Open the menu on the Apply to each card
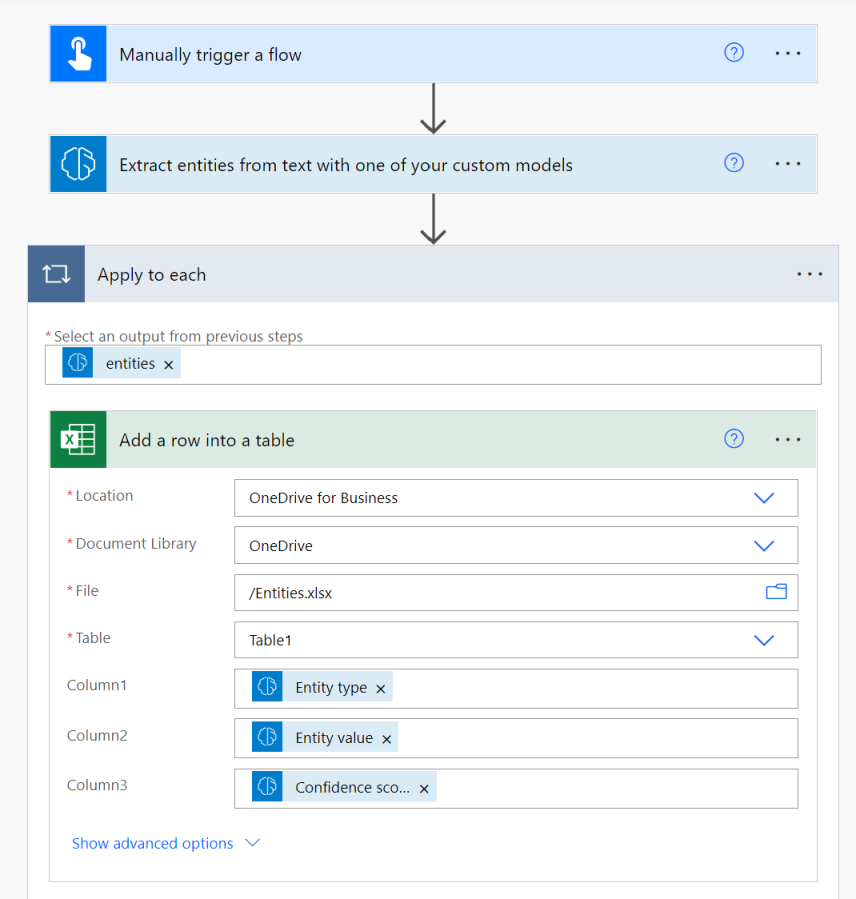Viewport: 856px width, 899px height. click(x=810, y=273)
